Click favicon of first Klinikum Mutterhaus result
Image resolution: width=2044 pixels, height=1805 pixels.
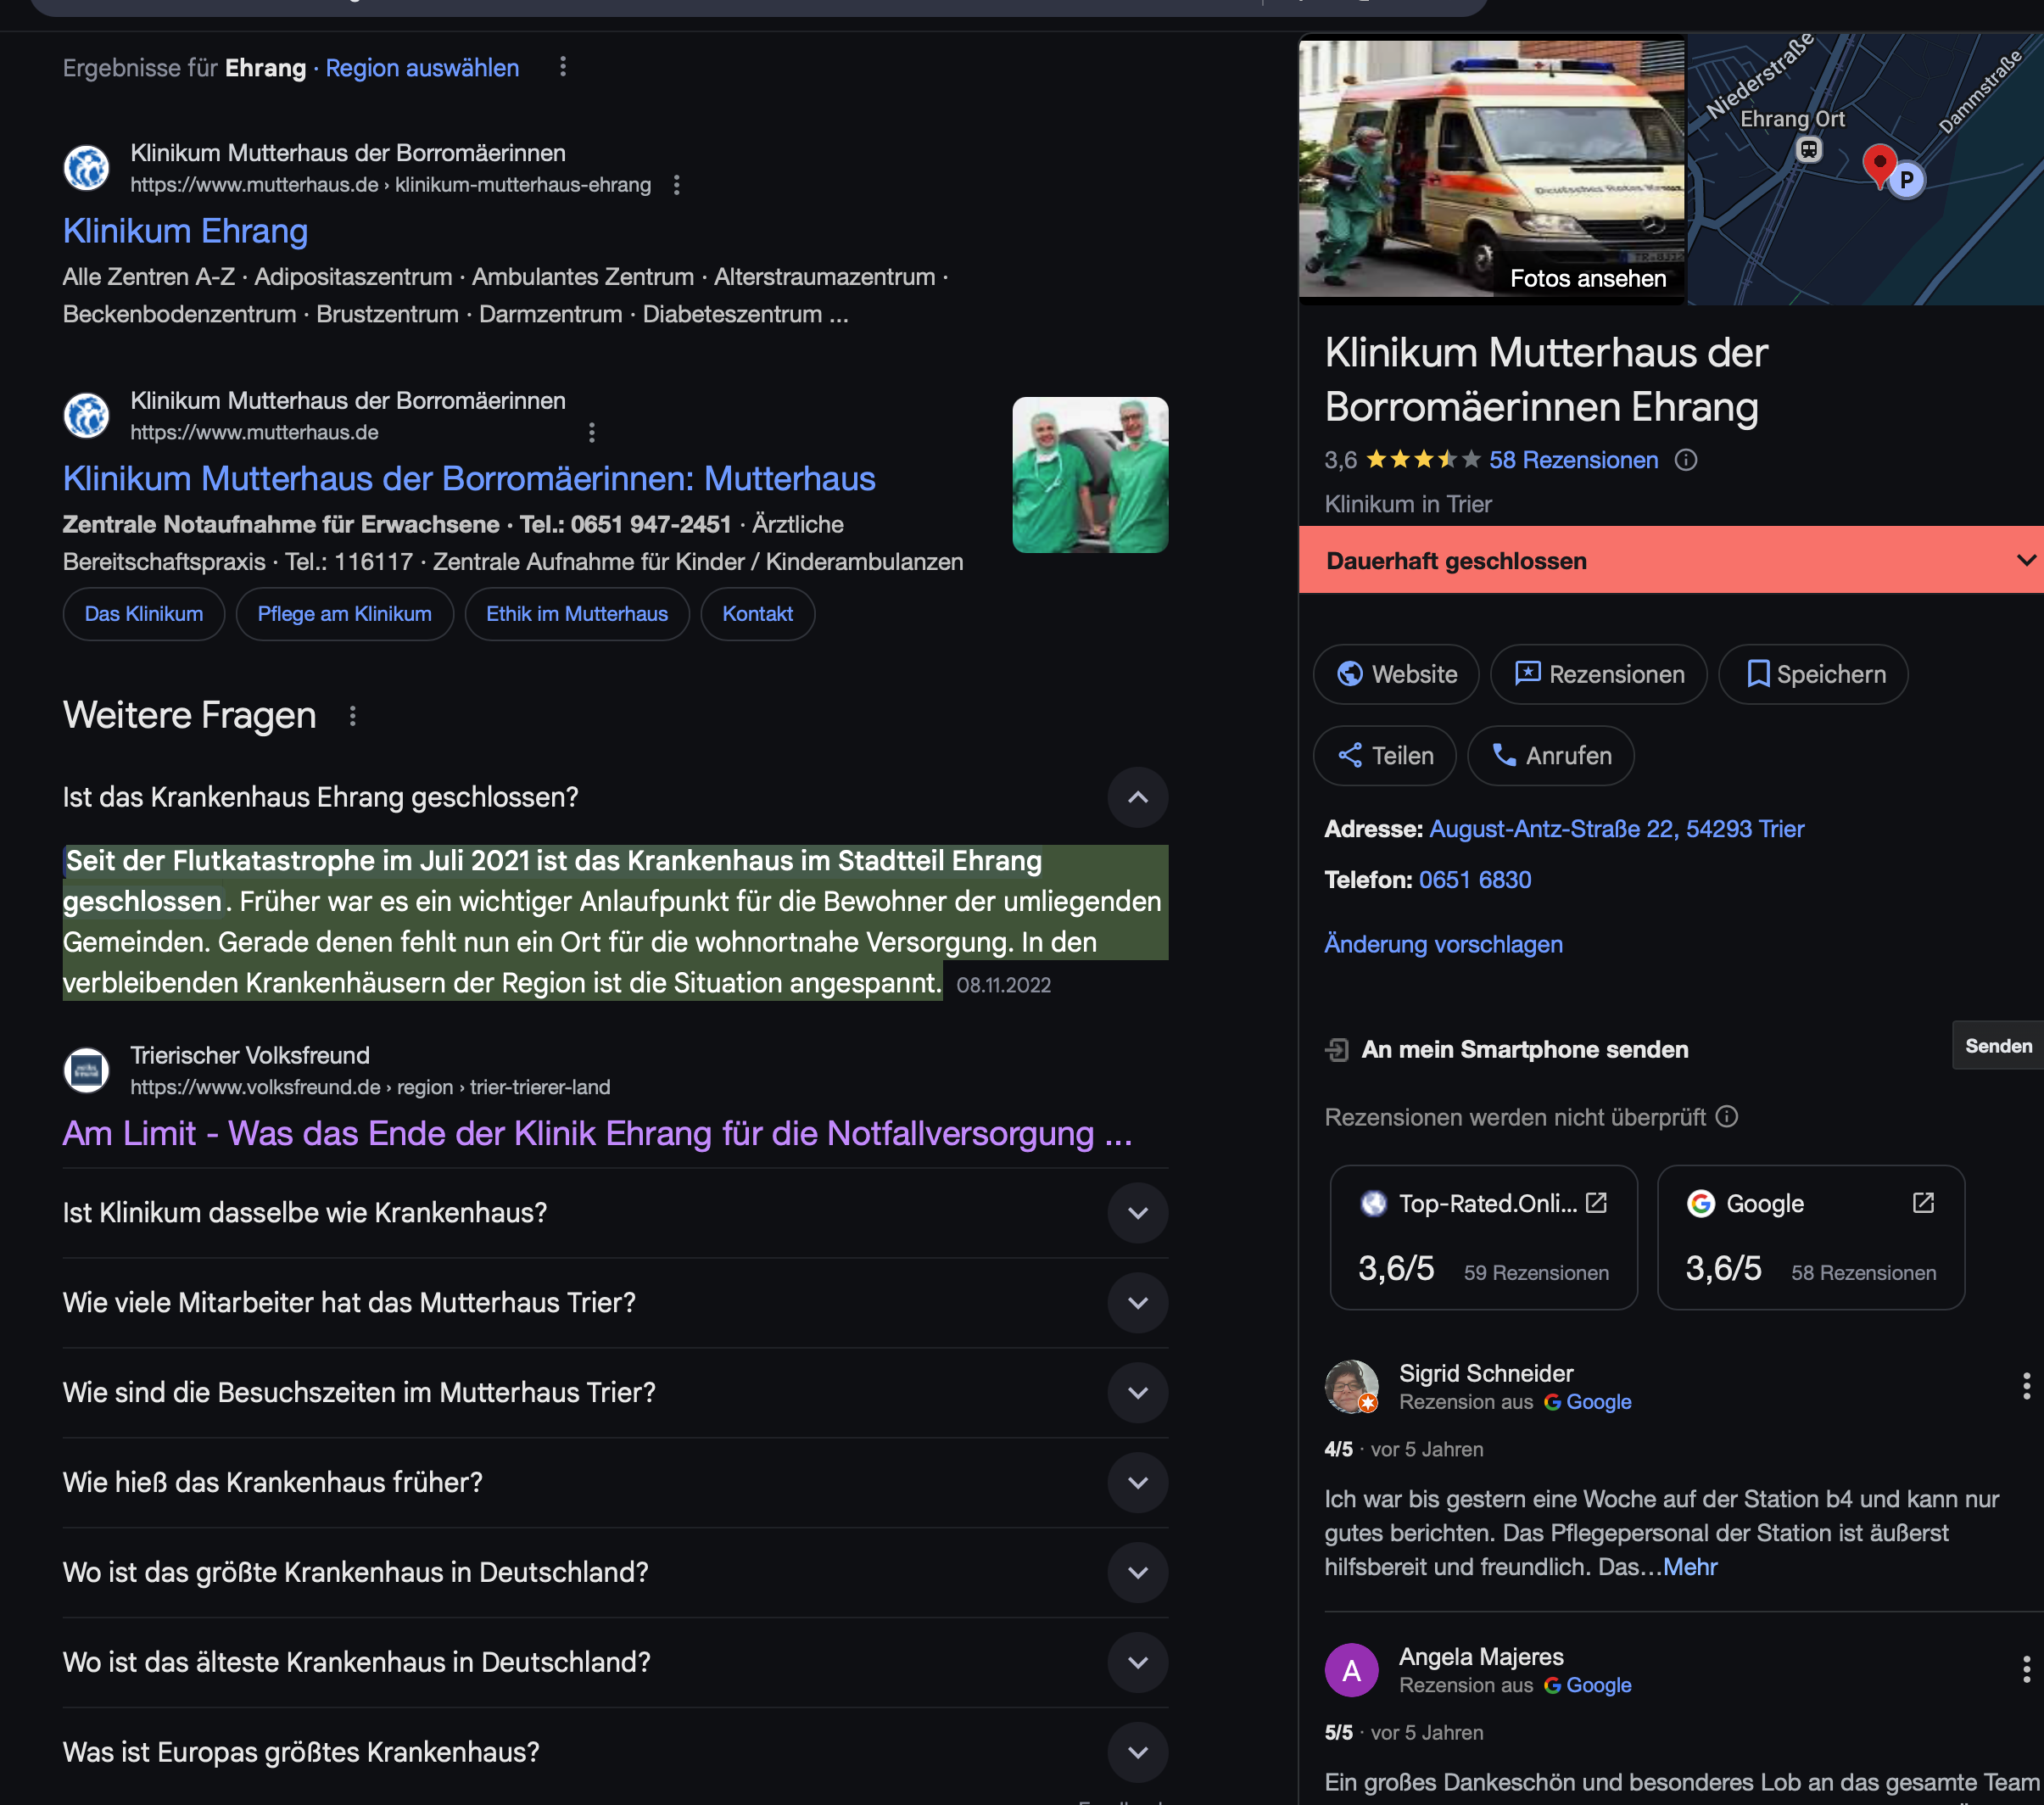(87, 168)
